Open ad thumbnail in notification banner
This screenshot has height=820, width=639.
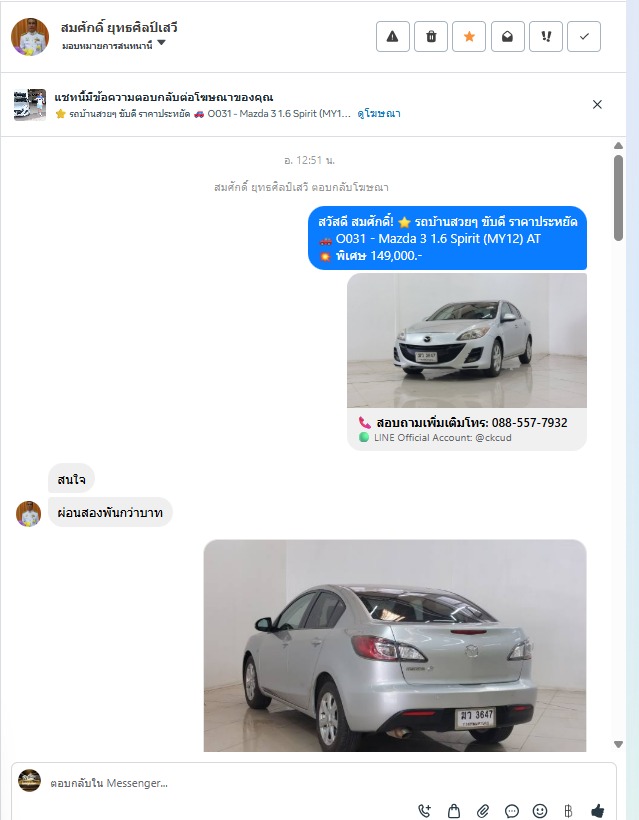(30, 105)
